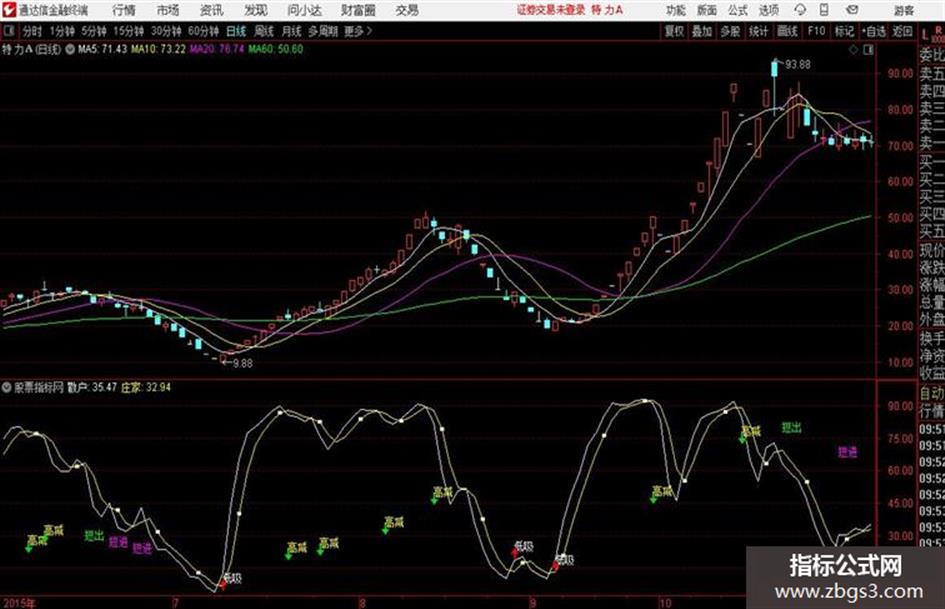Open dropdown beside 股票指标网 indicator name
The width and height of the screenshot is (945, 609).
7,387
